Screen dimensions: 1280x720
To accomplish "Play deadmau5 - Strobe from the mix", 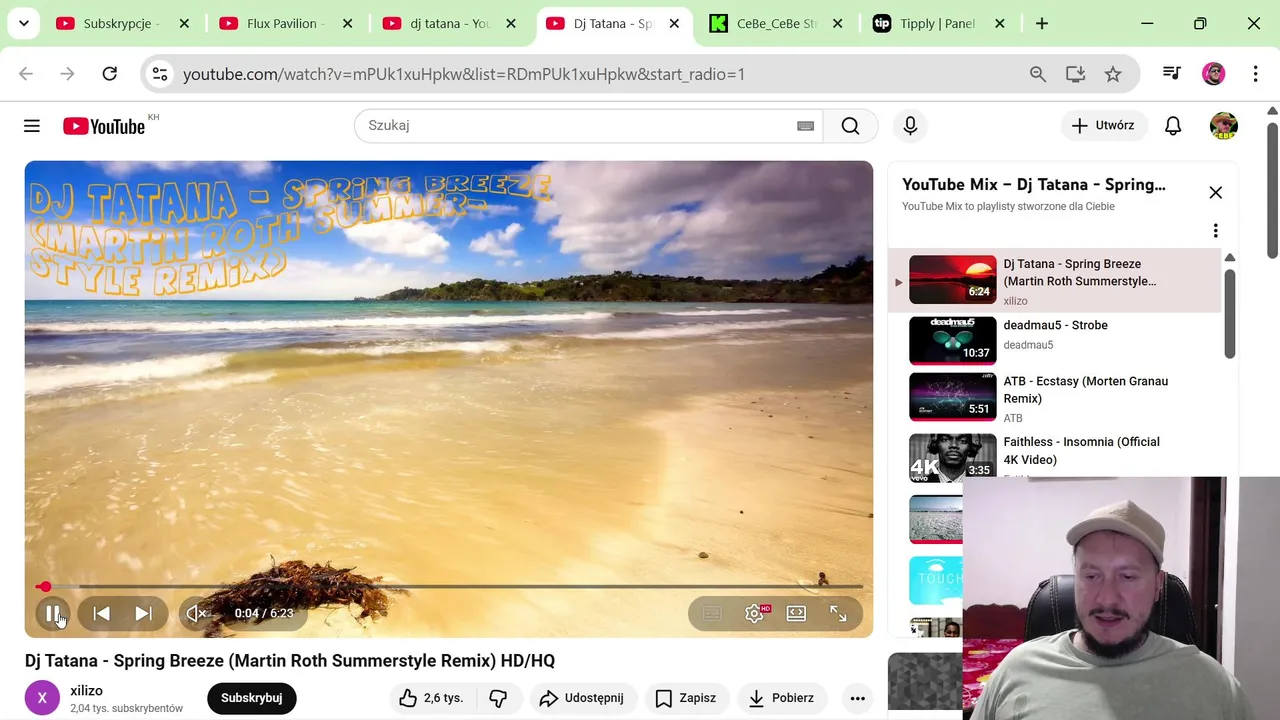I will (x=1055, y=340).
